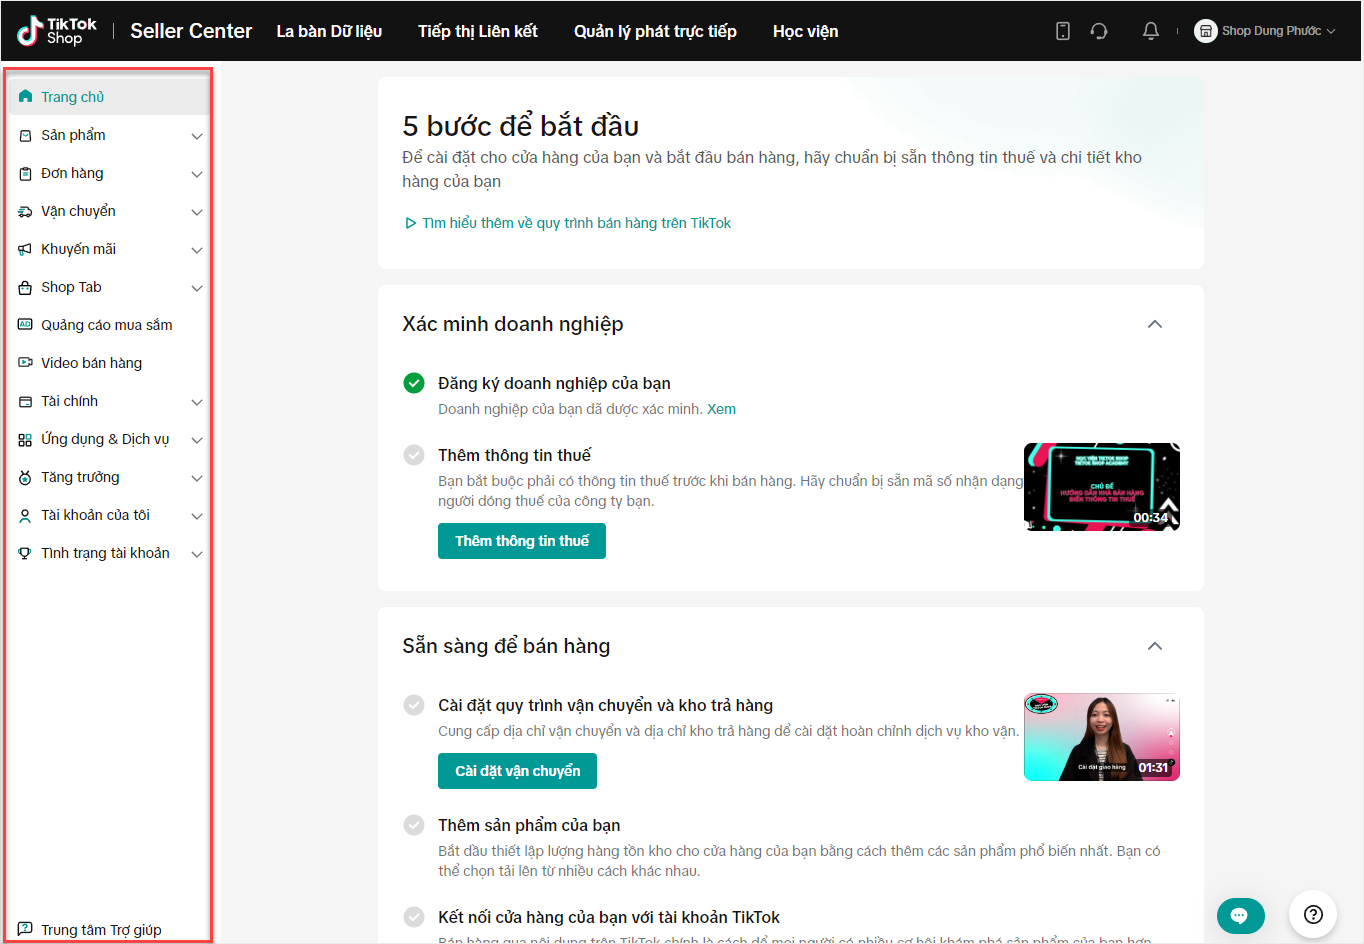Image resolution: width=1364 pixels, height=944 pixels.
Task: Play the tax info tutorial video thumbnail
Action: [x=1102, y=487]
